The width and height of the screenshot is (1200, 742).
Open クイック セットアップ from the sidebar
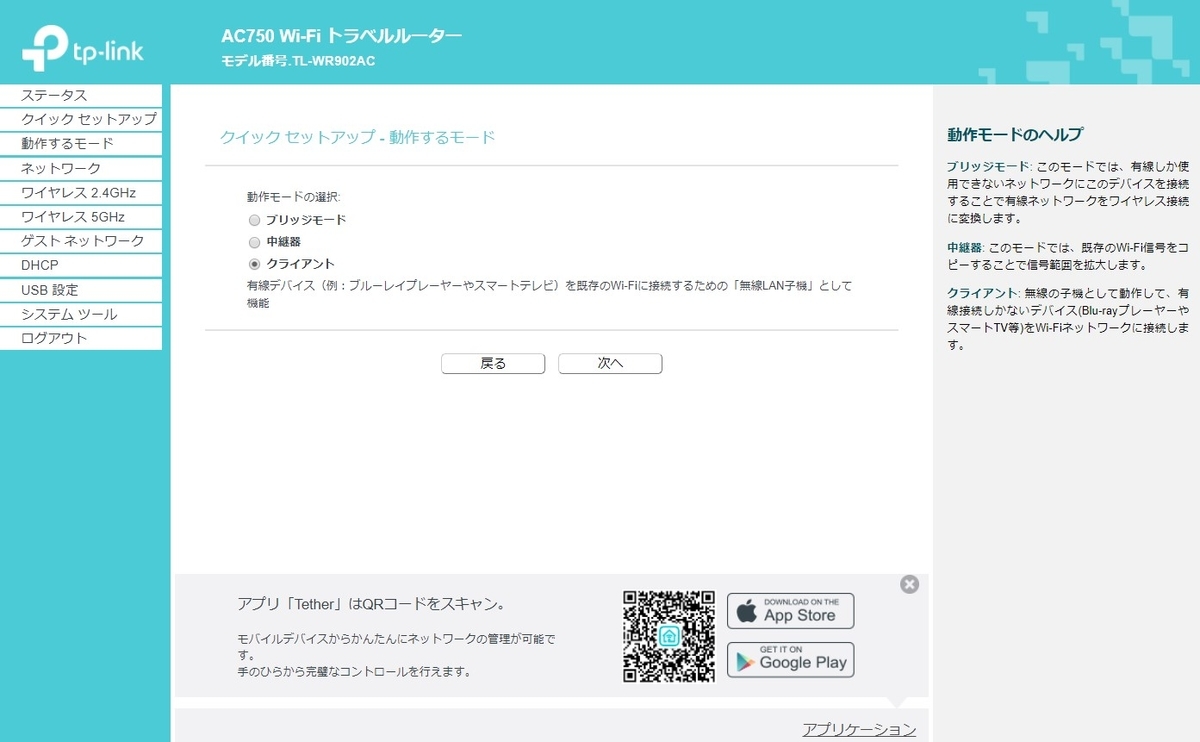pyautogui.click(x=80, y=119)
